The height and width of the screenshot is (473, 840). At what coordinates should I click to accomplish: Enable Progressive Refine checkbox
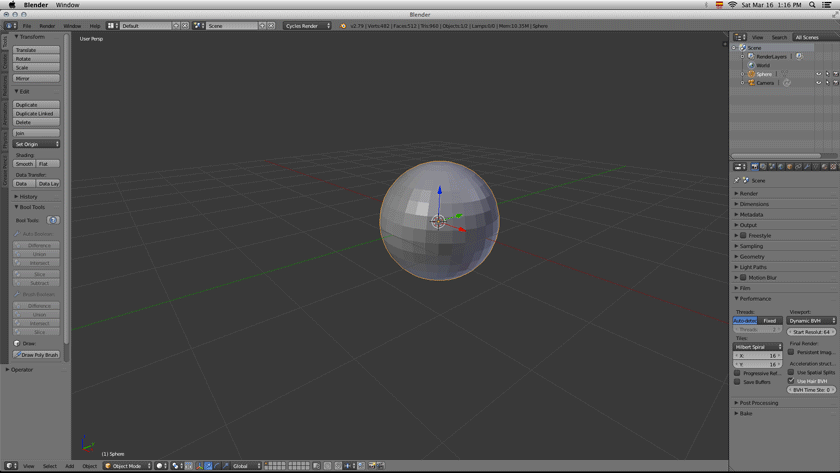[737, 373]
